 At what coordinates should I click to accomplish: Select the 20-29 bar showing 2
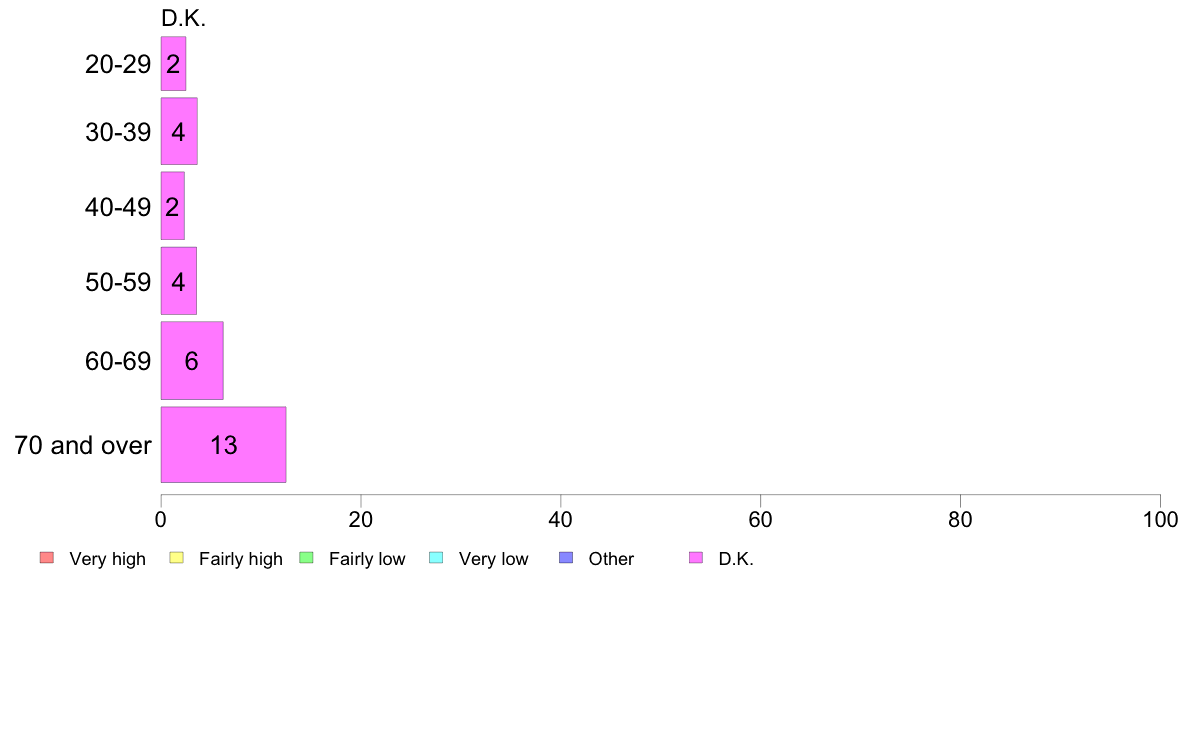click(174, 64)
